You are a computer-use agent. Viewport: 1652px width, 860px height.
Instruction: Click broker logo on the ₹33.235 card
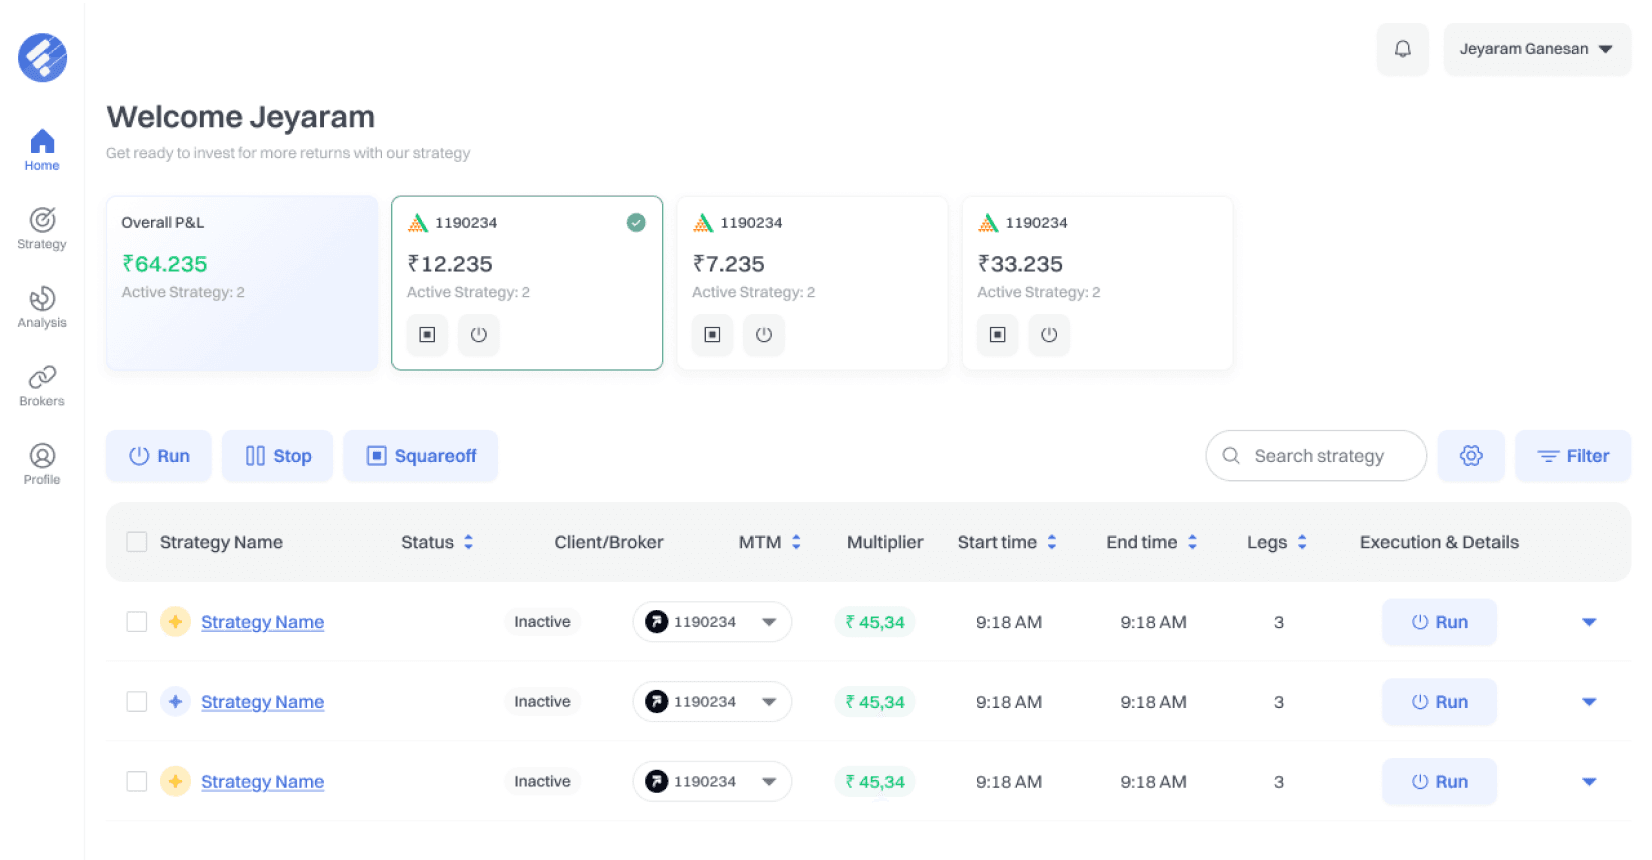(989, 223)
